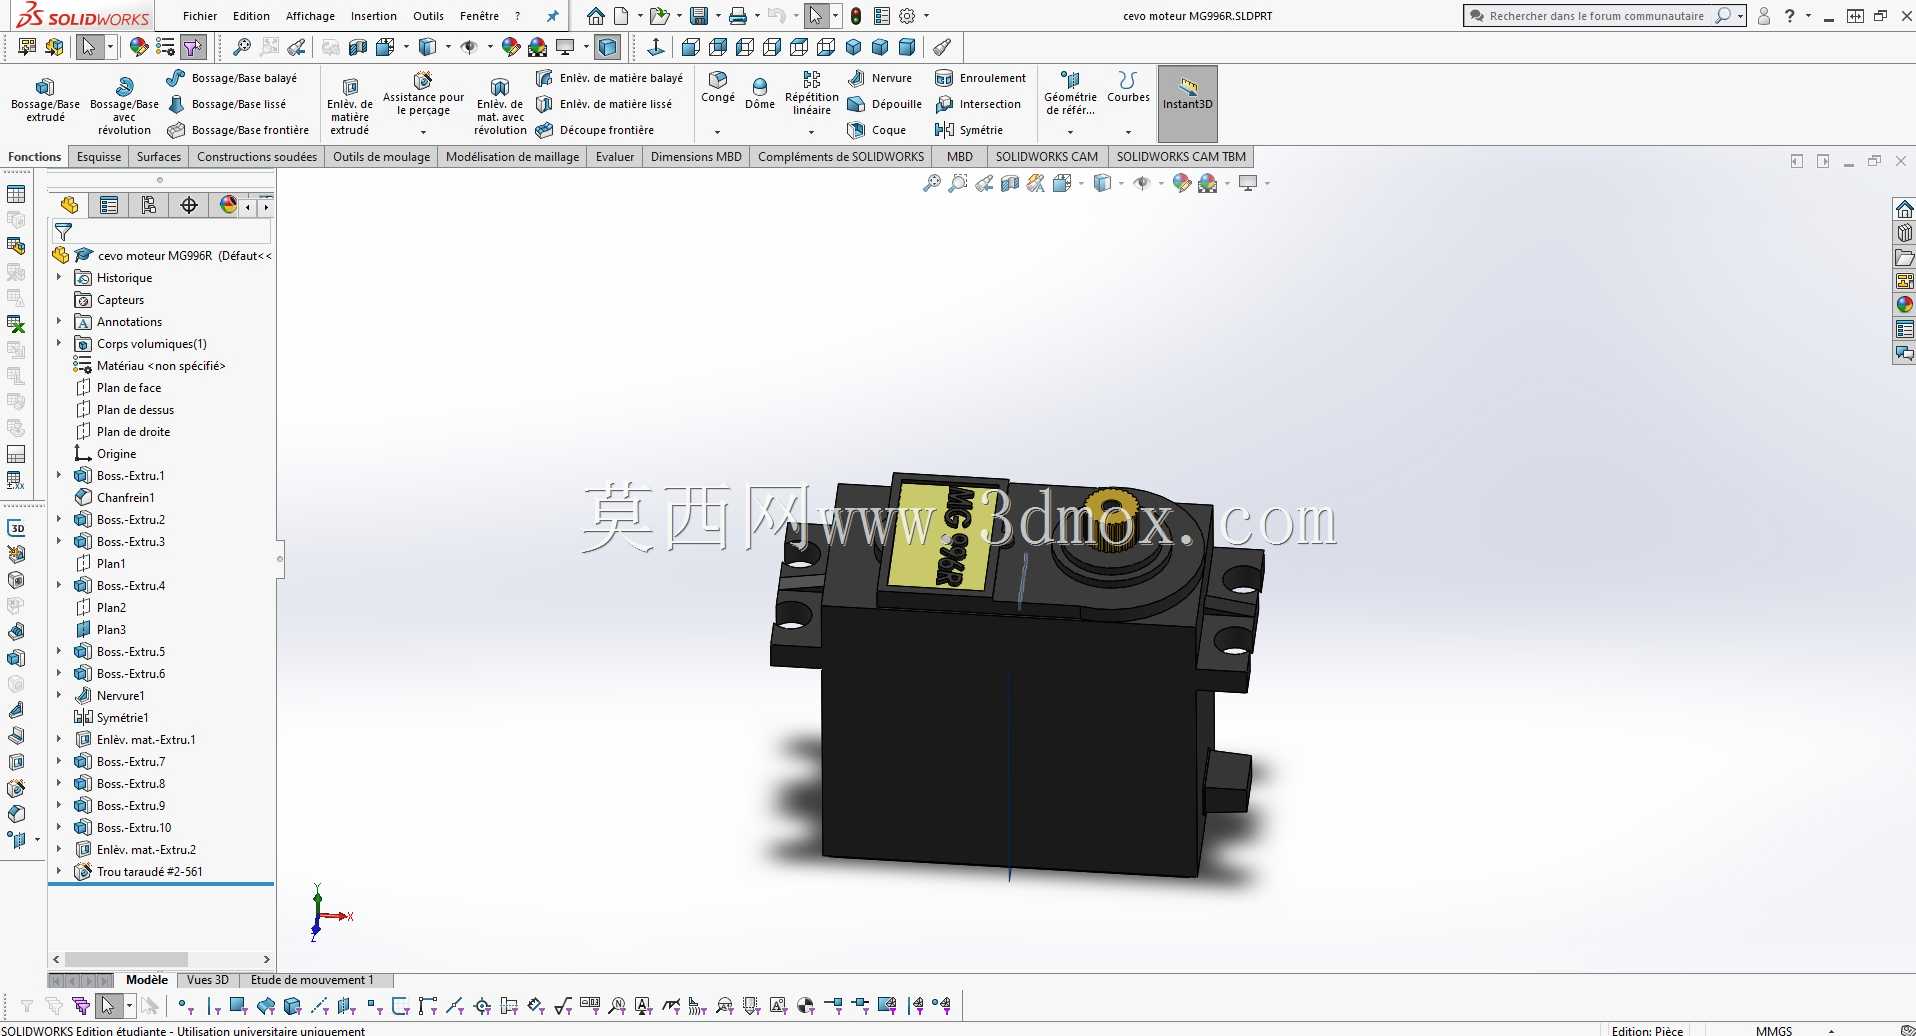
Task: Select the Intersection tool
Action: pyautogui.click(x=978, y=104)
